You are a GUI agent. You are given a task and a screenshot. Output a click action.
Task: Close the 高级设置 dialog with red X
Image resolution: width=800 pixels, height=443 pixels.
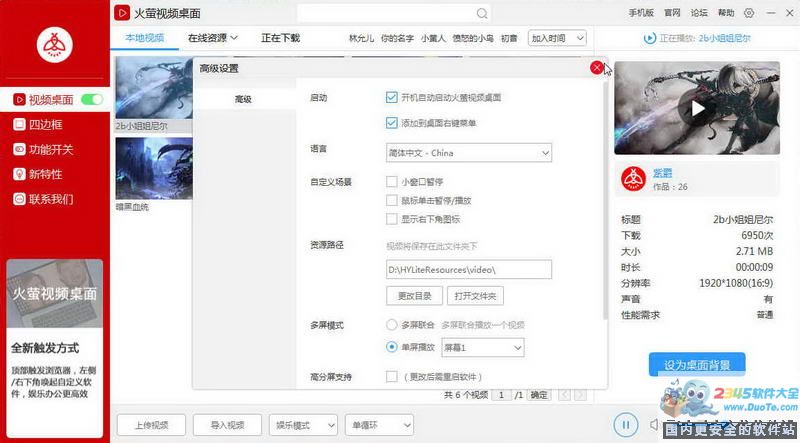(x=597, y=68)
